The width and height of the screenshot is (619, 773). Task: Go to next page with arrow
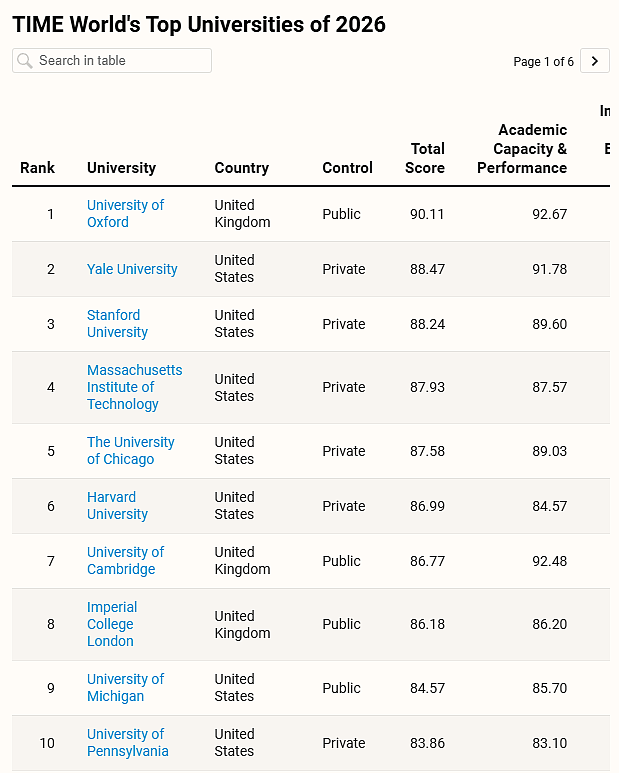(594, 61)
